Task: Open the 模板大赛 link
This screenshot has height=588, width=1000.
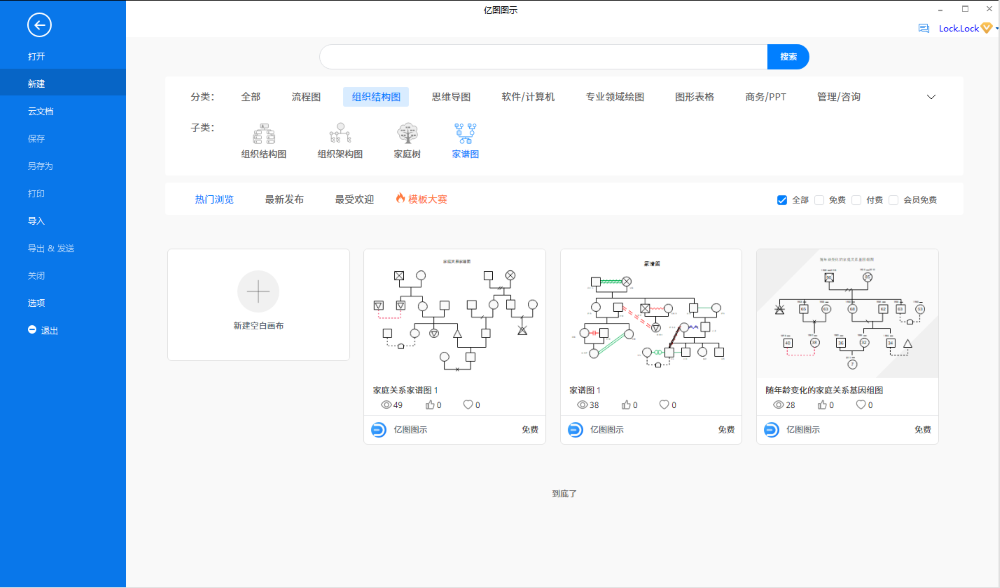Action: (421, 199)
